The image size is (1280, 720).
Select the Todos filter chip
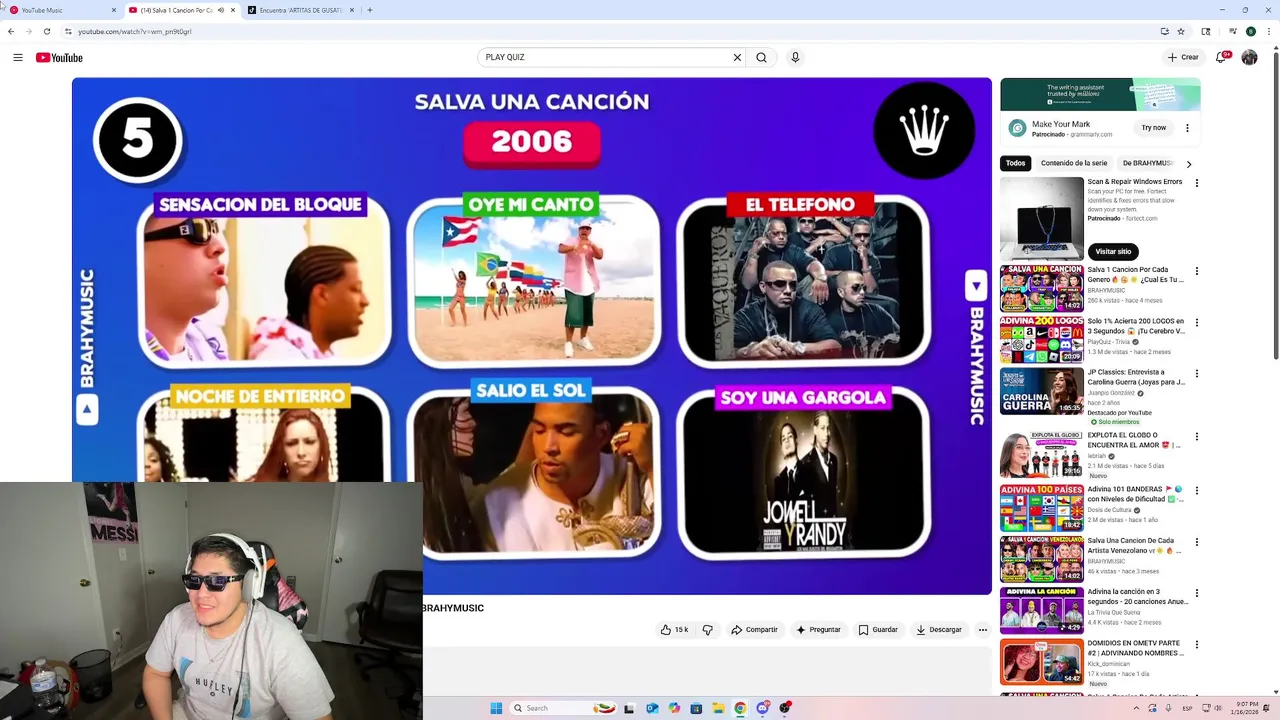(x=1015, y=163)
